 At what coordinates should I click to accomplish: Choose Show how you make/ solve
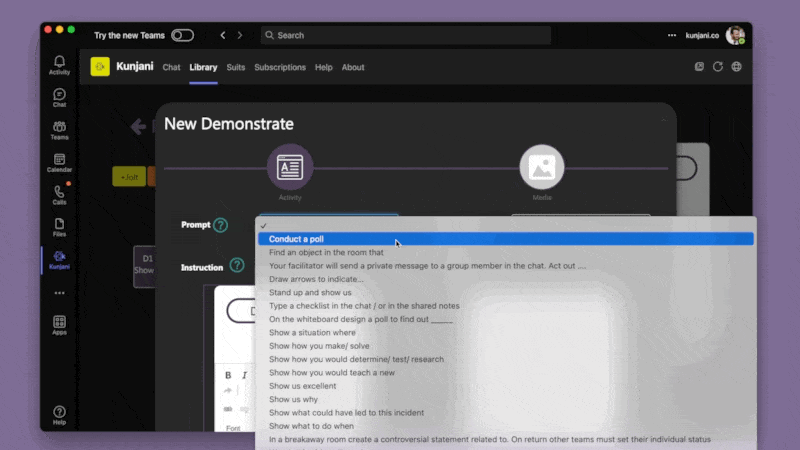[x=506, y=345]
